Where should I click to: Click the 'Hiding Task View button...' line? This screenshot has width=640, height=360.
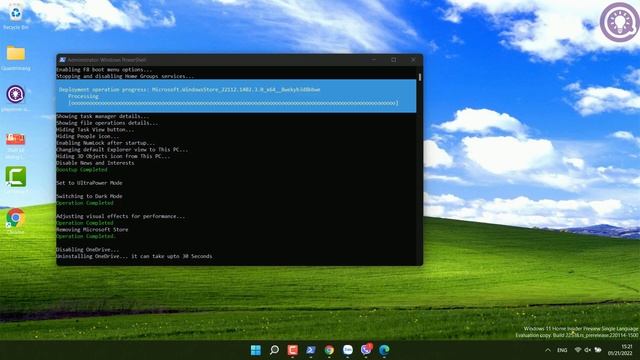(x=95, y=129)
